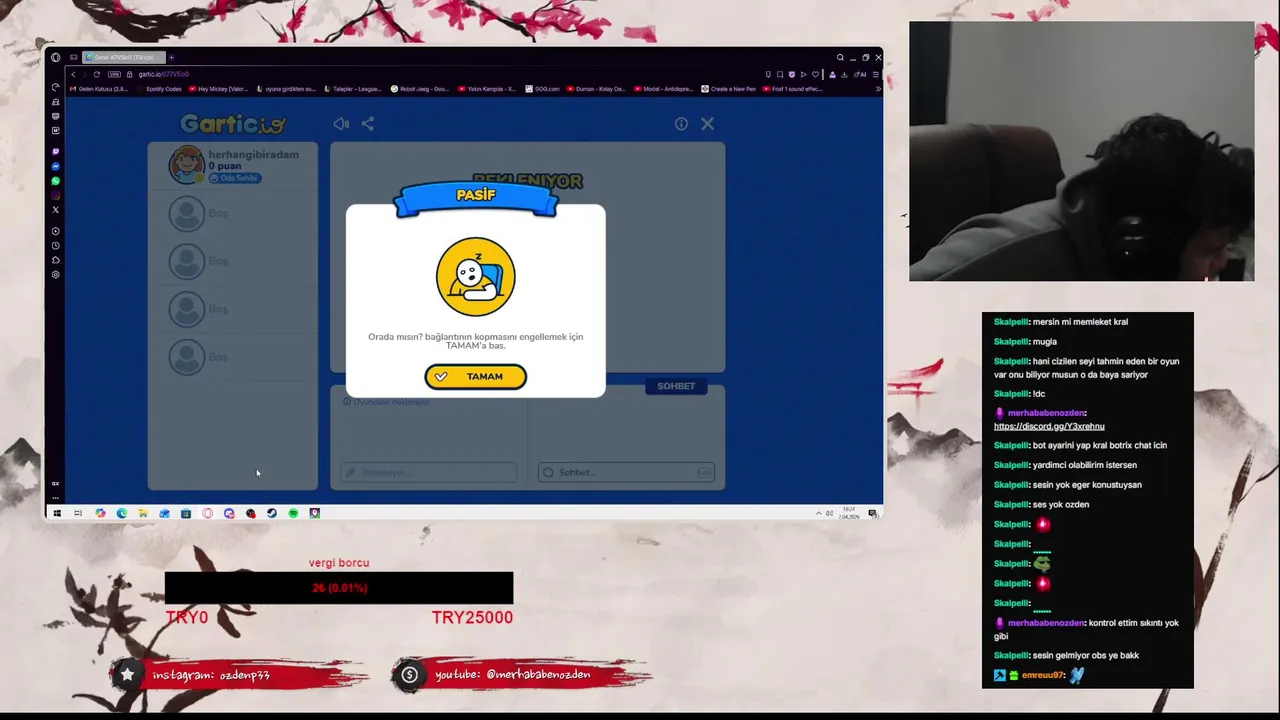Reload the page with the refresh icon
Screen dimensions: 1280x720
pos(97,74)
